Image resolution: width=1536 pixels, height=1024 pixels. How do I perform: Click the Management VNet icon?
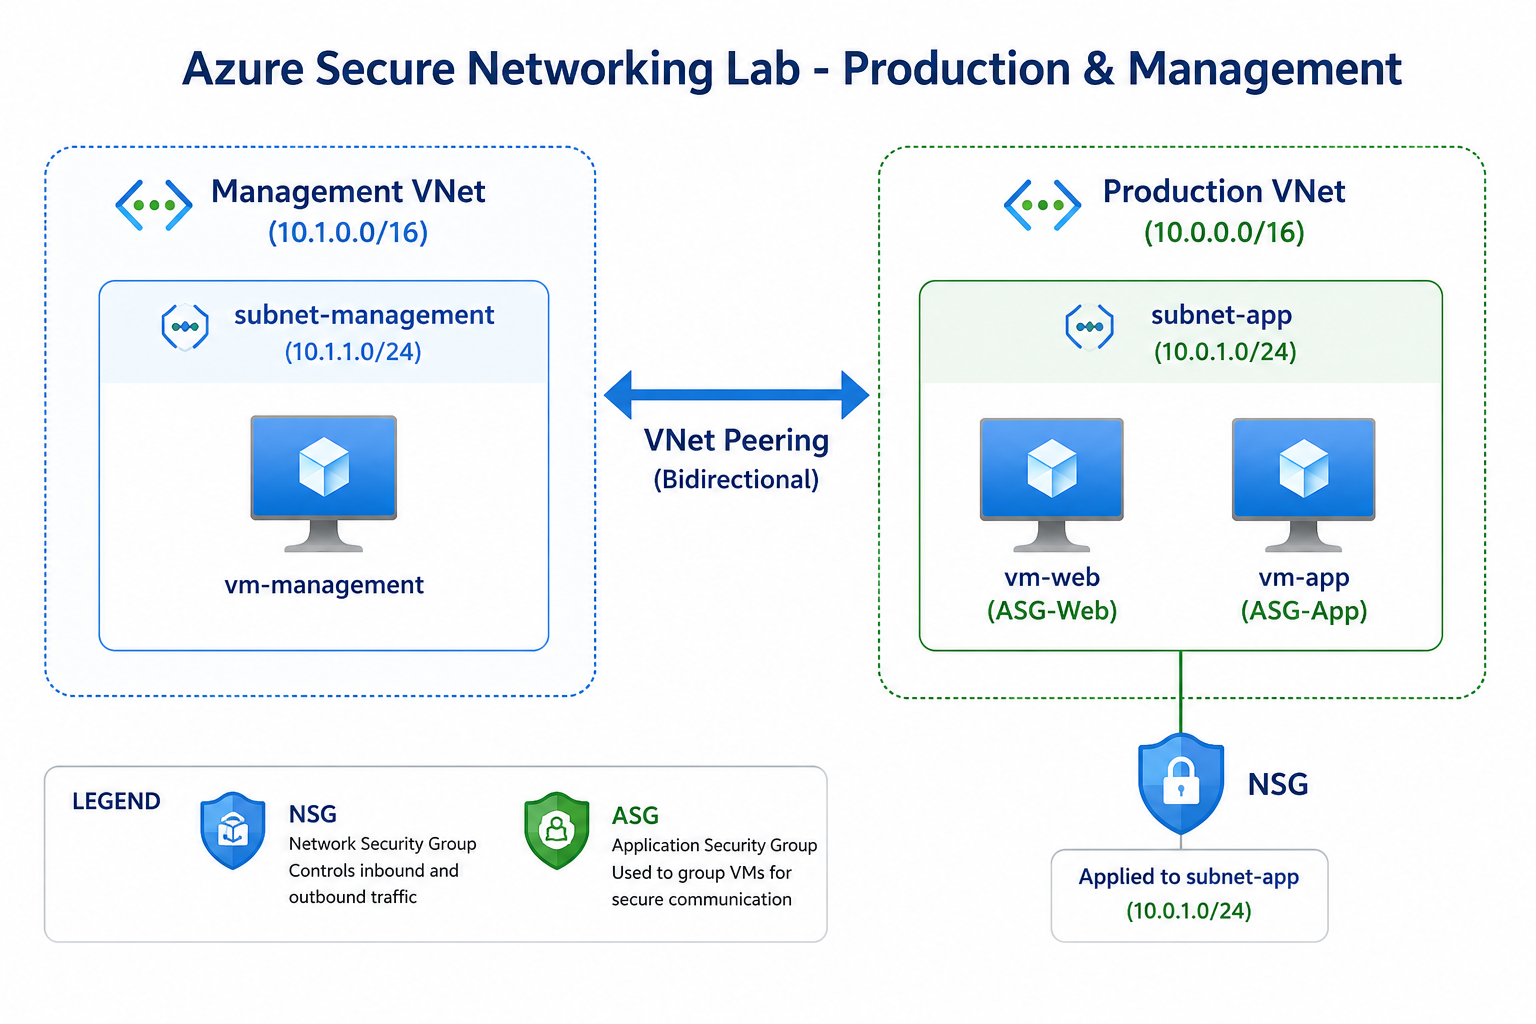click(154, 205)
